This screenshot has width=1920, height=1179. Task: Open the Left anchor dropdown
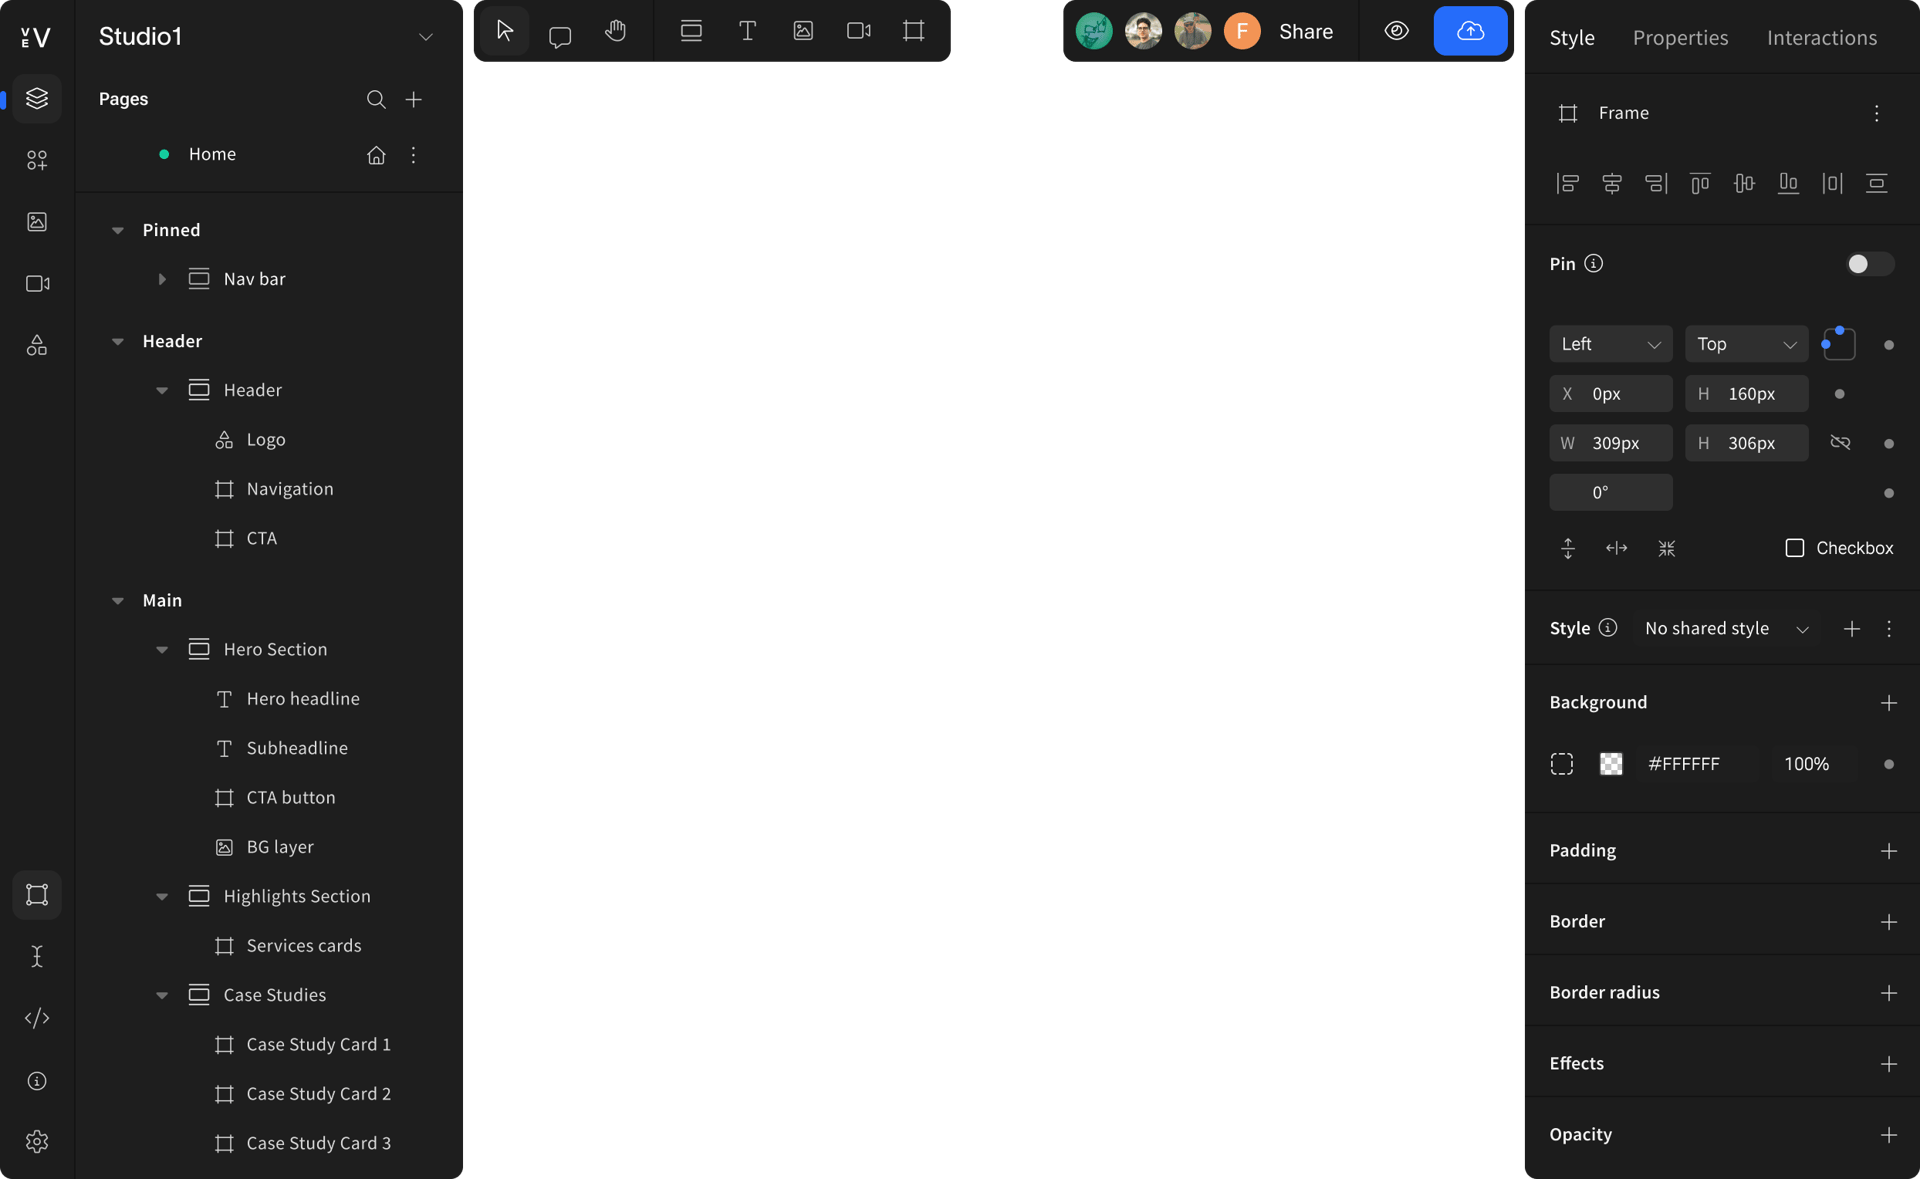(x=1610, y=343)
